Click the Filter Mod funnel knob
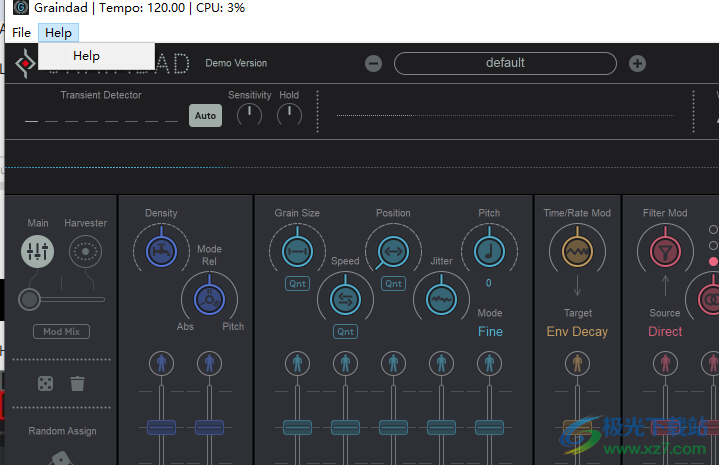This screenshot has width=719, height=465. click(x=665, y=250)
